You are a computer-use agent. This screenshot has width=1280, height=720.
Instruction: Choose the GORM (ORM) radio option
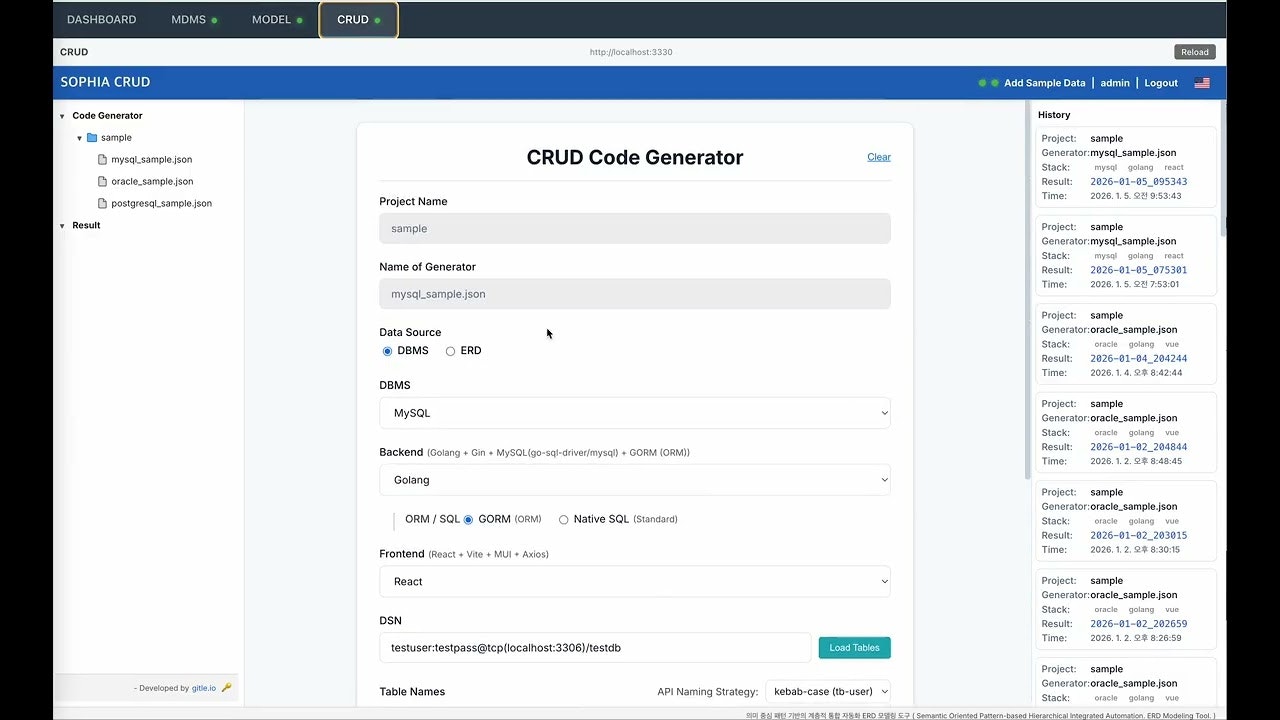tap(468, 520)
